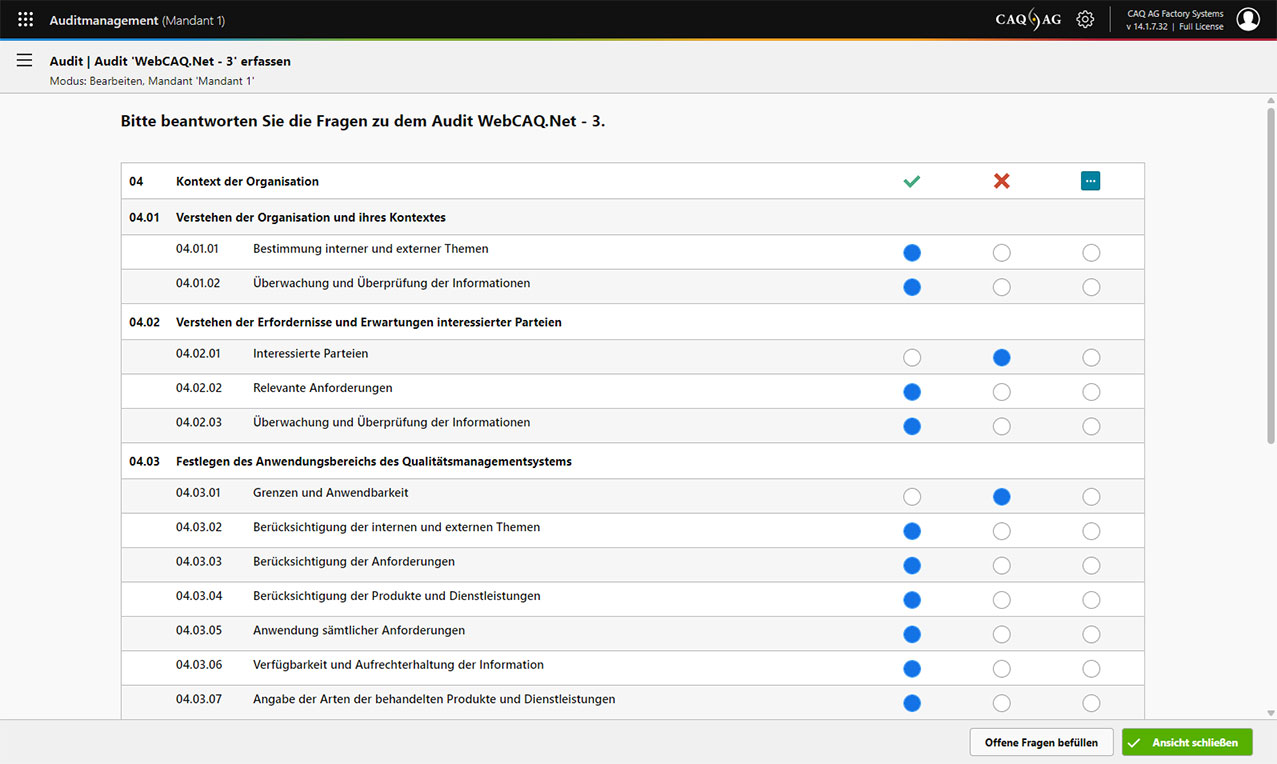The image size is (1277, 764).
Task: Click the question number 04.03.07
Action: [x=199, y=699]
